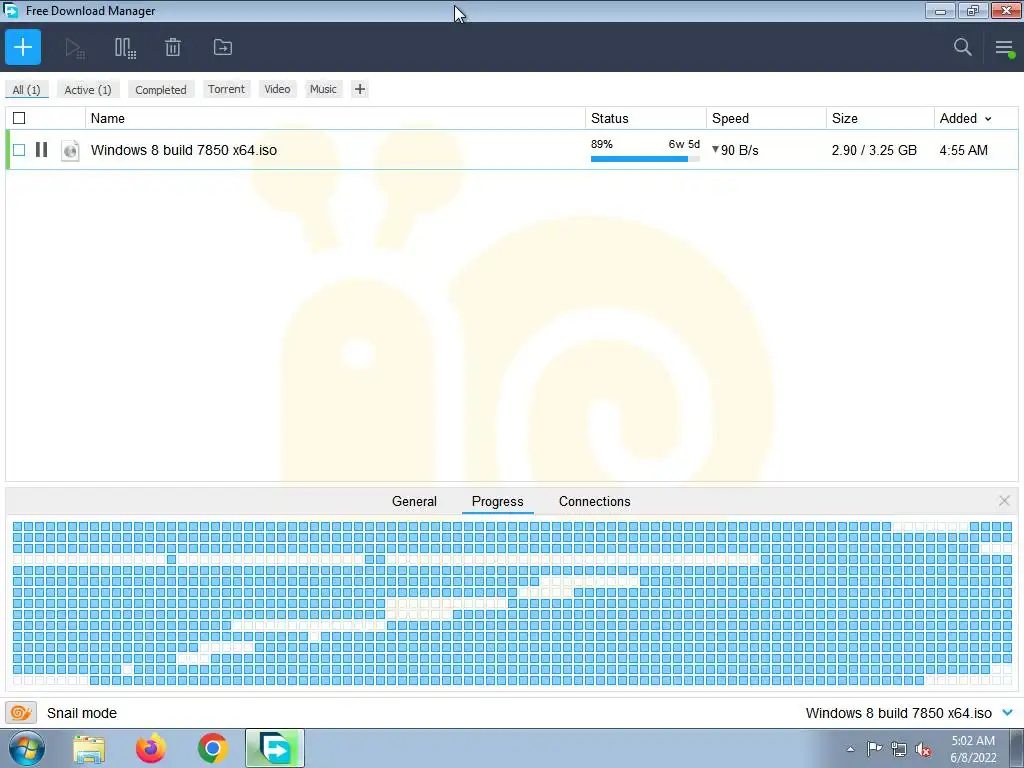
Task: Click the file name Windows 8 build 7850 x64.iso
Action: [184, 150]
